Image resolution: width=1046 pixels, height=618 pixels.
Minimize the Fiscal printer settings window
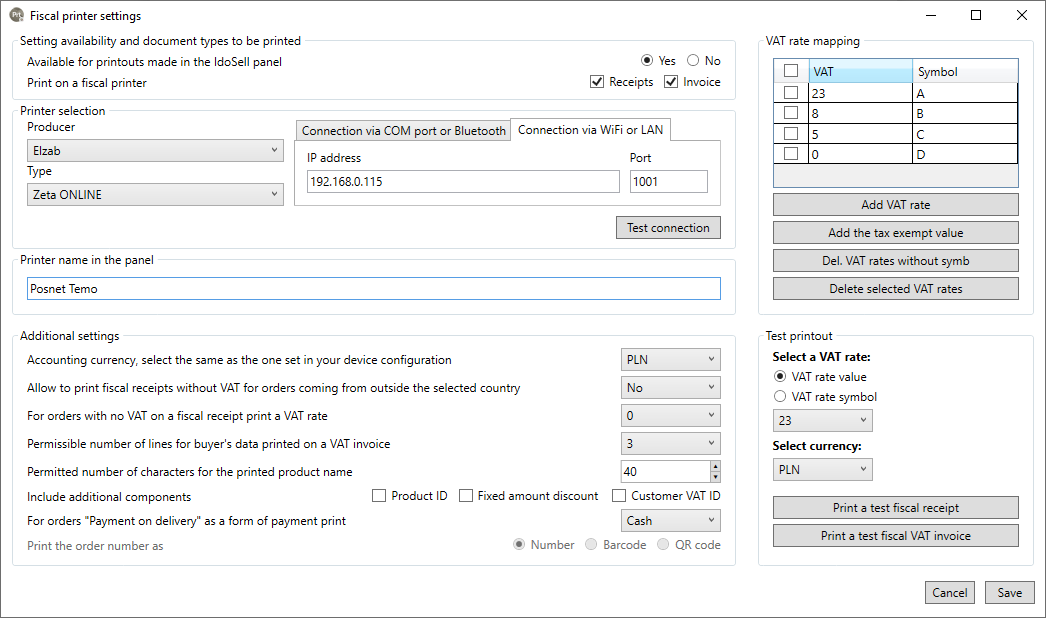tap(931, 15)
